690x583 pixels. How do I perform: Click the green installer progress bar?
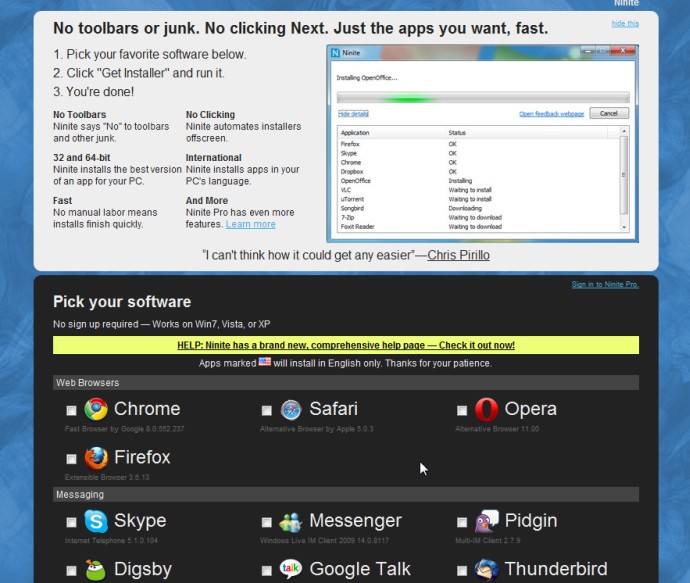click(x=483, y=98)
